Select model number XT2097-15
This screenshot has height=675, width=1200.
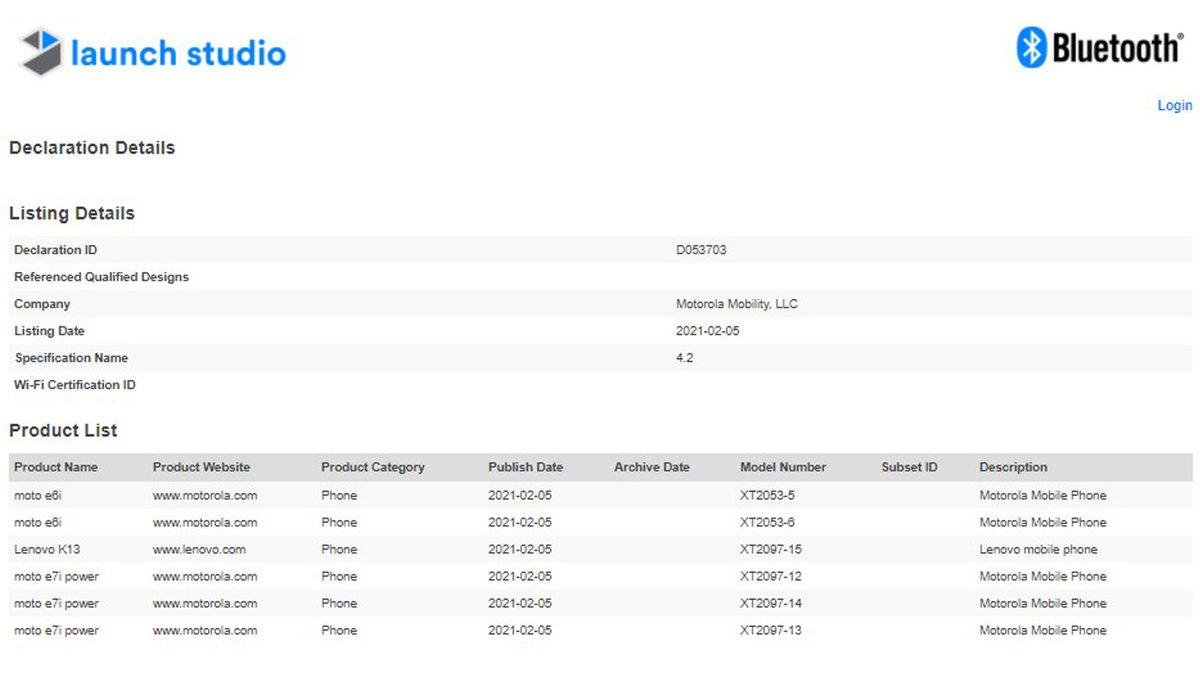coord(770,549)
